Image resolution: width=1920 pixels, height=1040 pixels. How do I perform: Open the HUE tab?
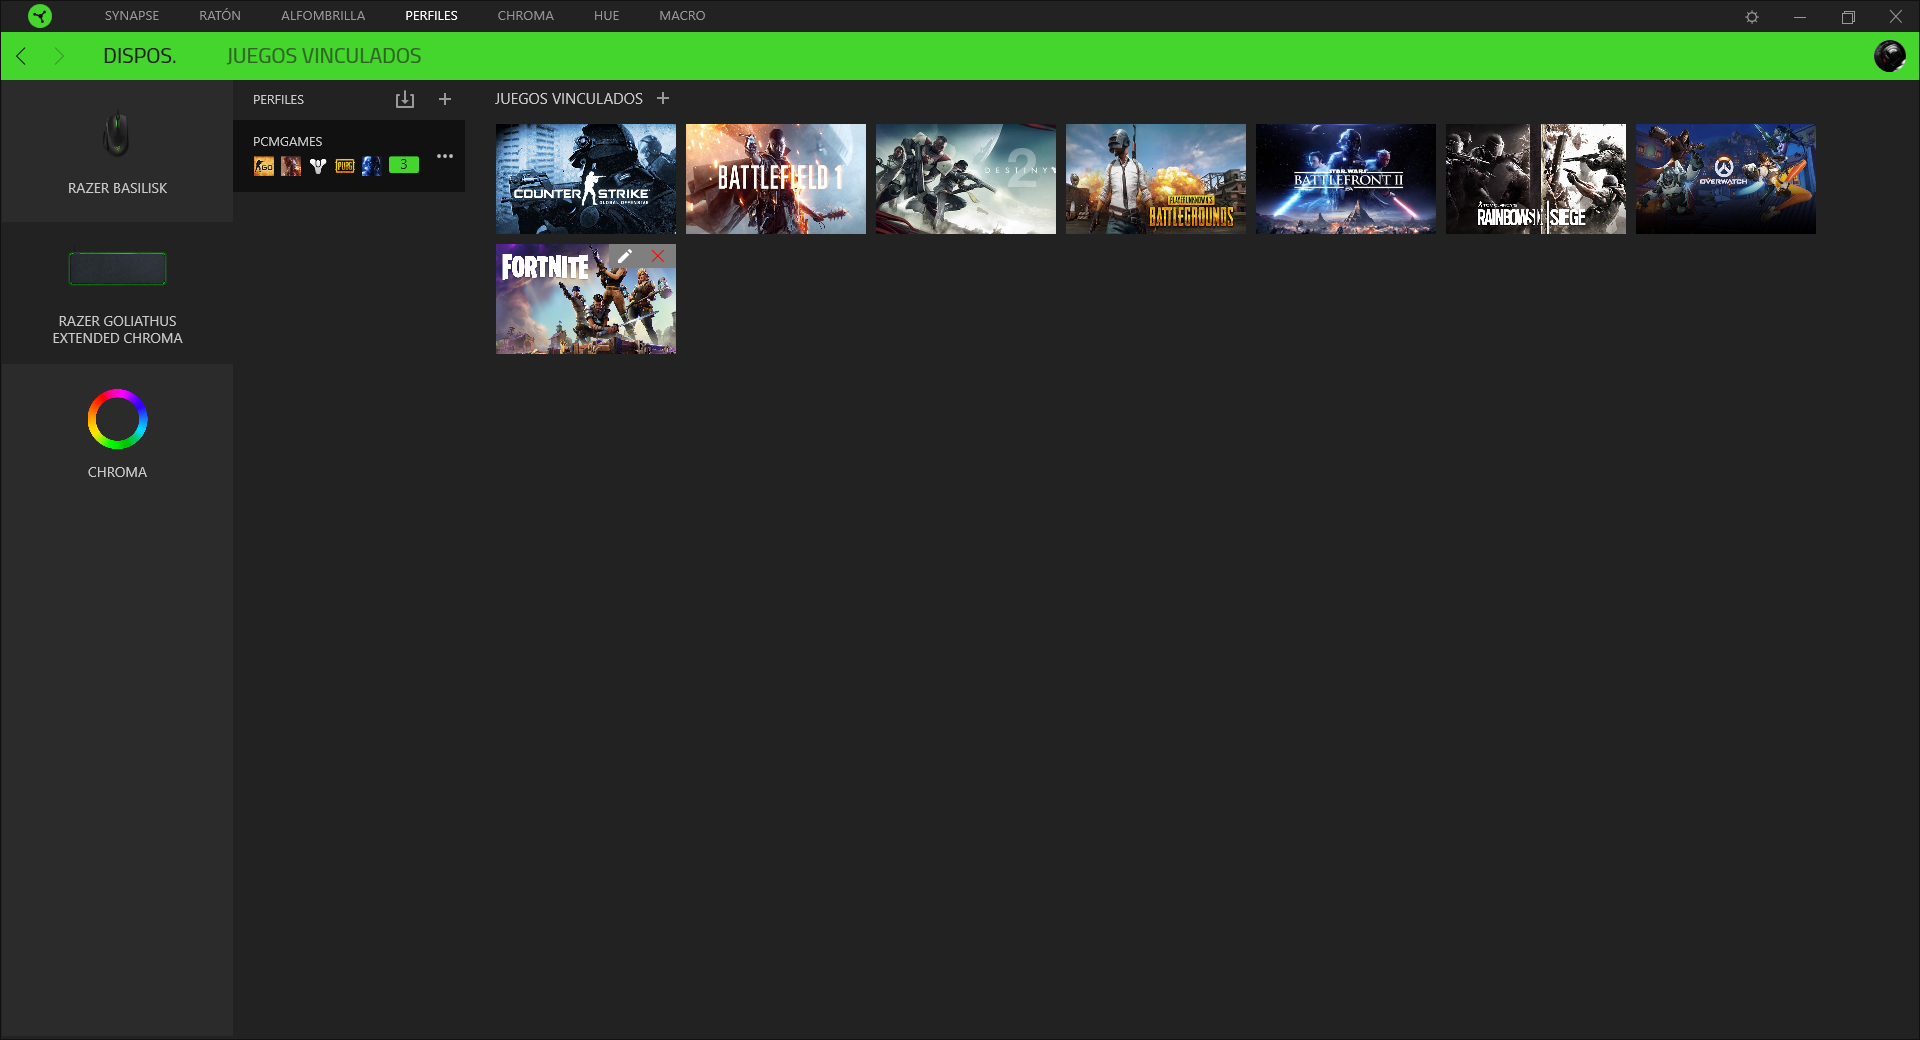(606, 16)
